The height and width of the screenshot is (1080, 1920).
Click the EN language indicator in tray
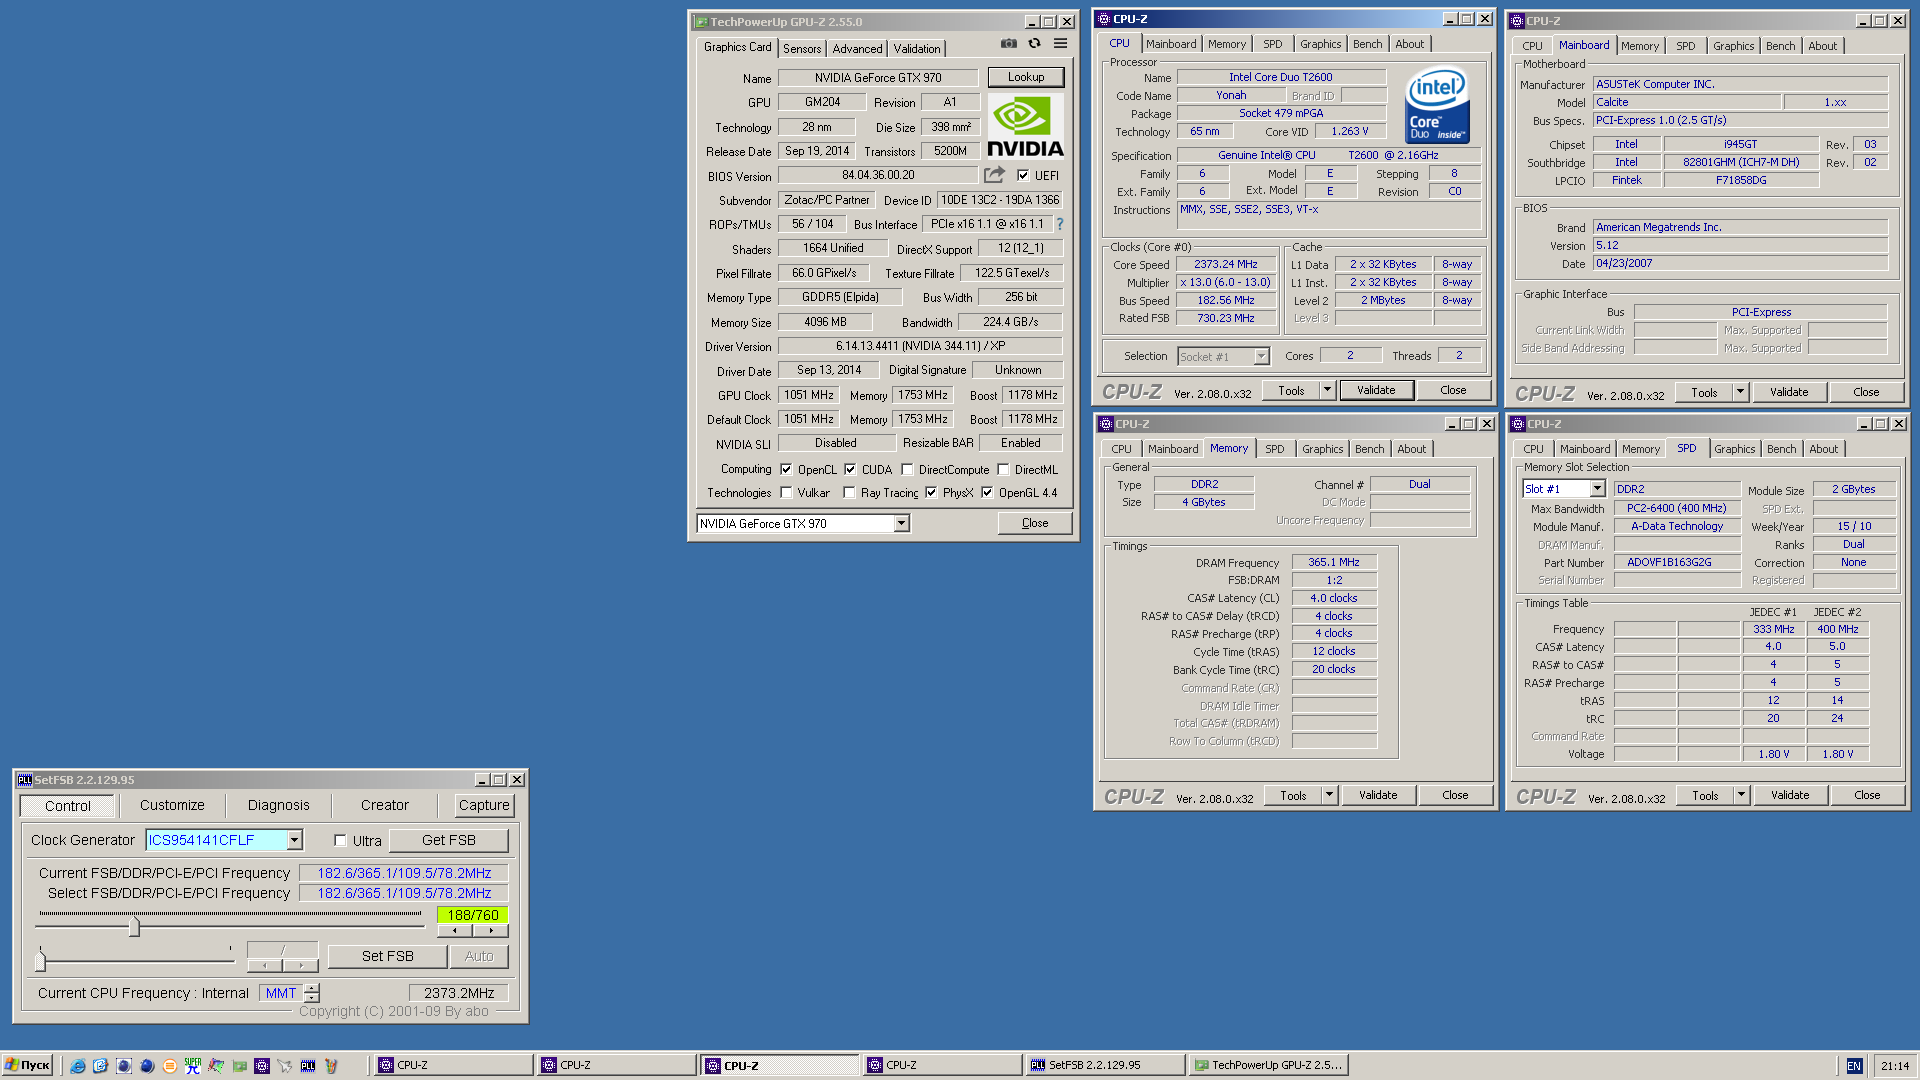[x=1853, y=1066]
